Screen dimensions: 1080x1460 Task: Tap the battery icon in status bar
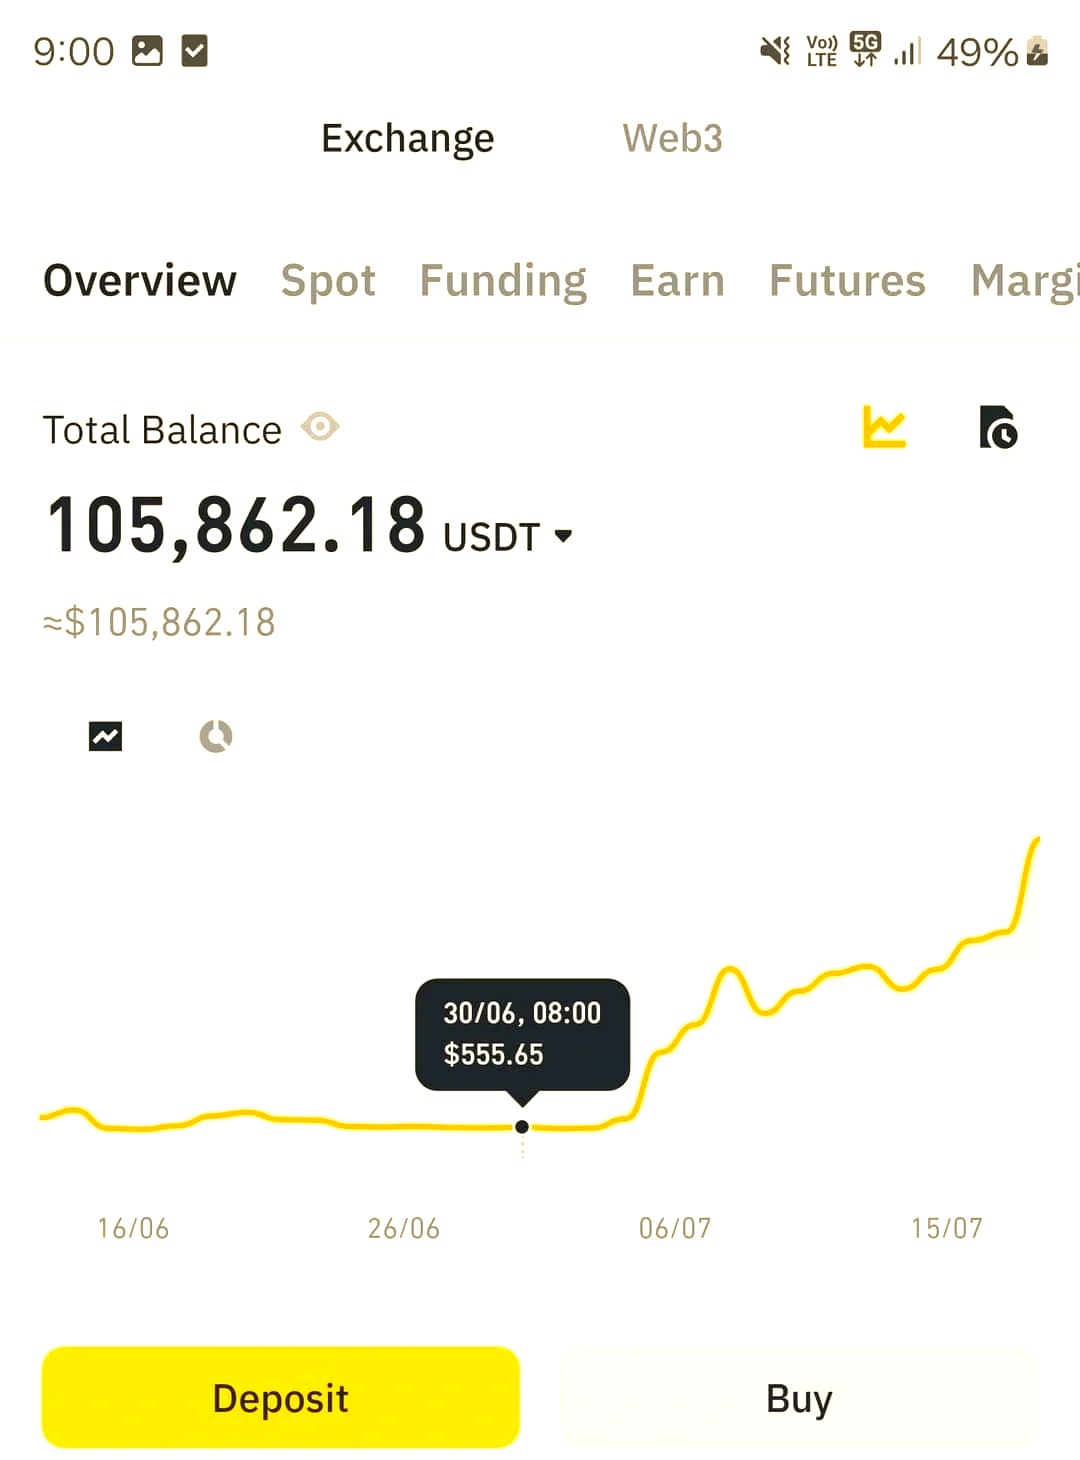pyautogui.click(x=1038, y=51)
